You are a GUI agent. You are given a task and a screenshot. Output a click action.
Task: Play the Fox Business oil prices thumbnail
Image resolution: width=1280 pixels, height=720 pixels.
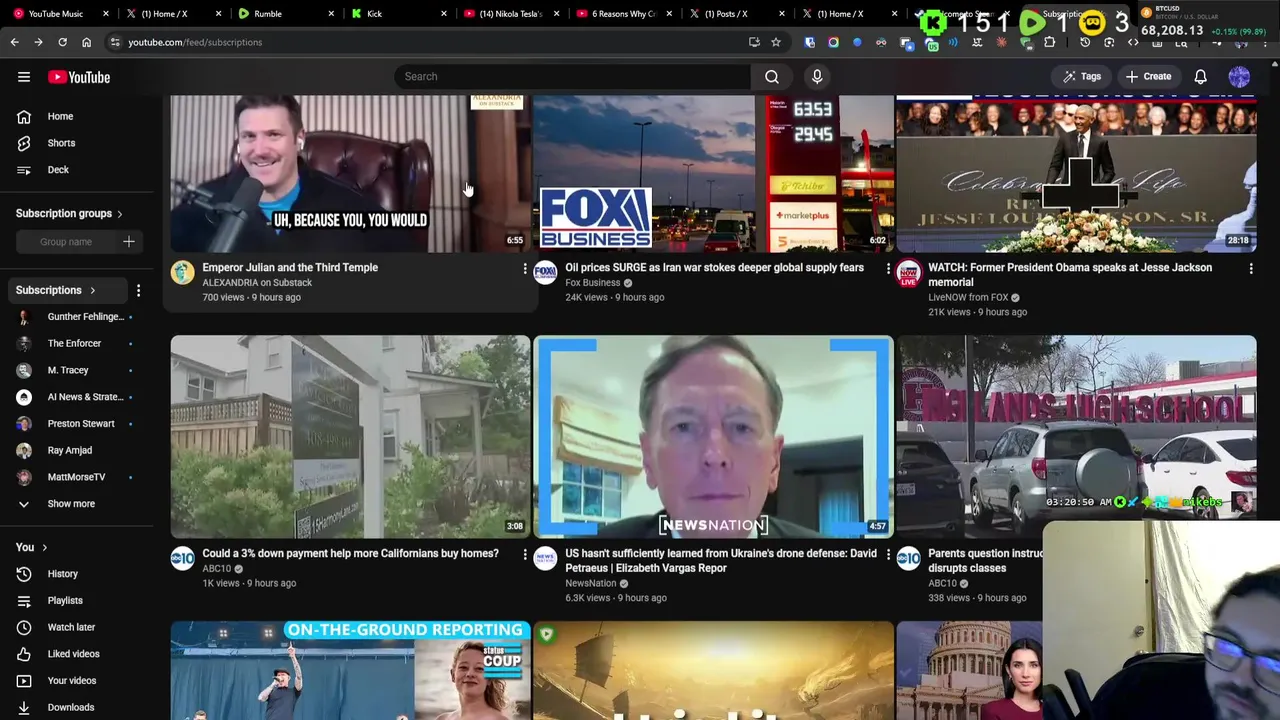713,174
